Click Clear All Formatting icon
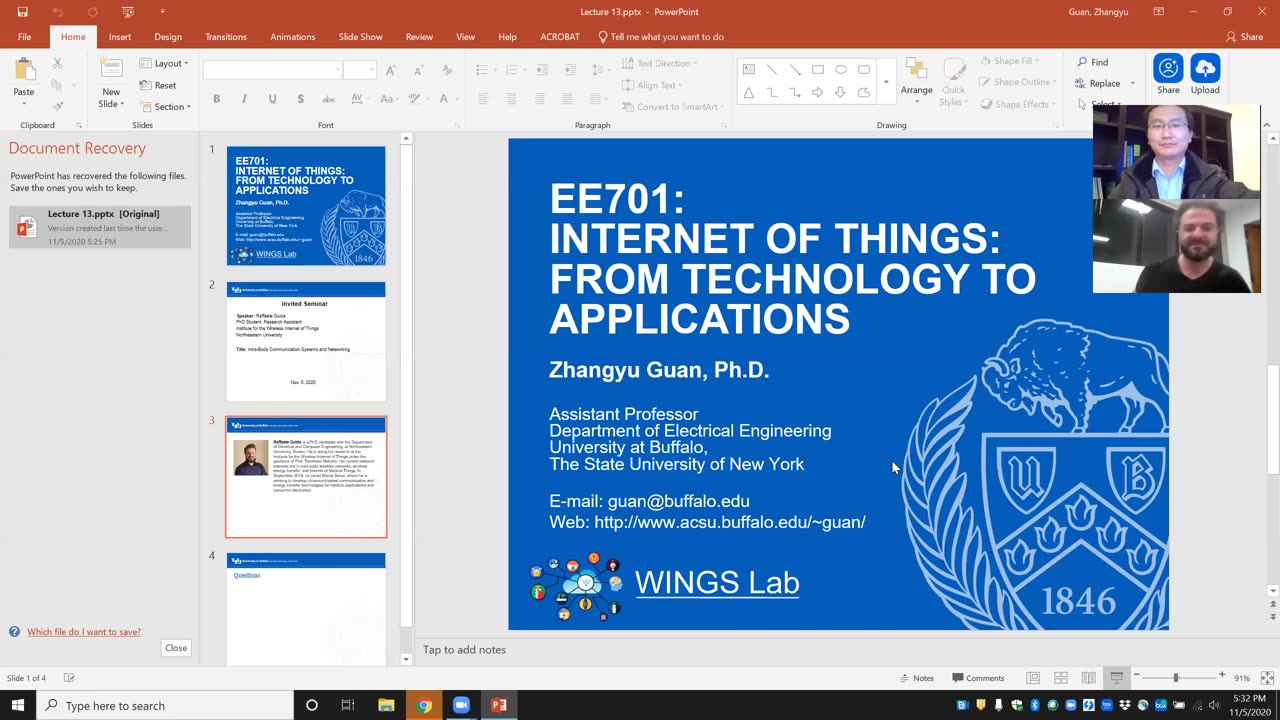The width and height of the screenshot is (1280, 720). 447,70
